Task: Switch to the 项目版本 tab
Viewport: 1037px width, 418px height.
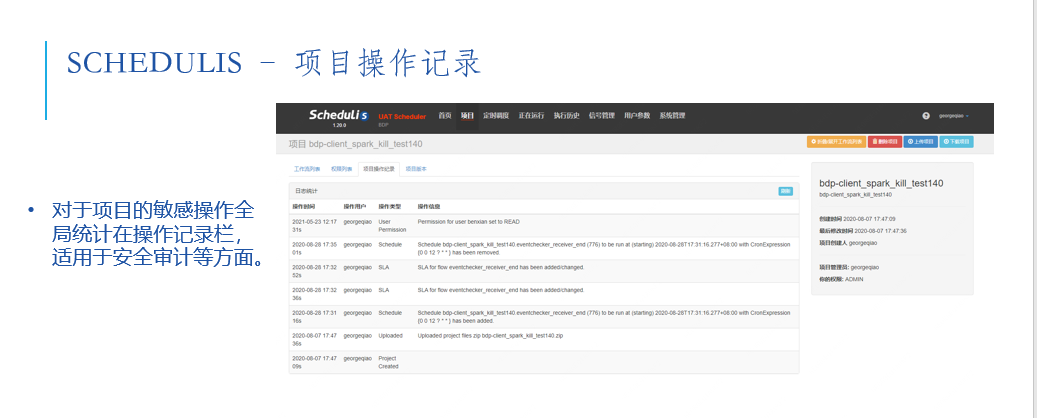Action: point(416,169)
